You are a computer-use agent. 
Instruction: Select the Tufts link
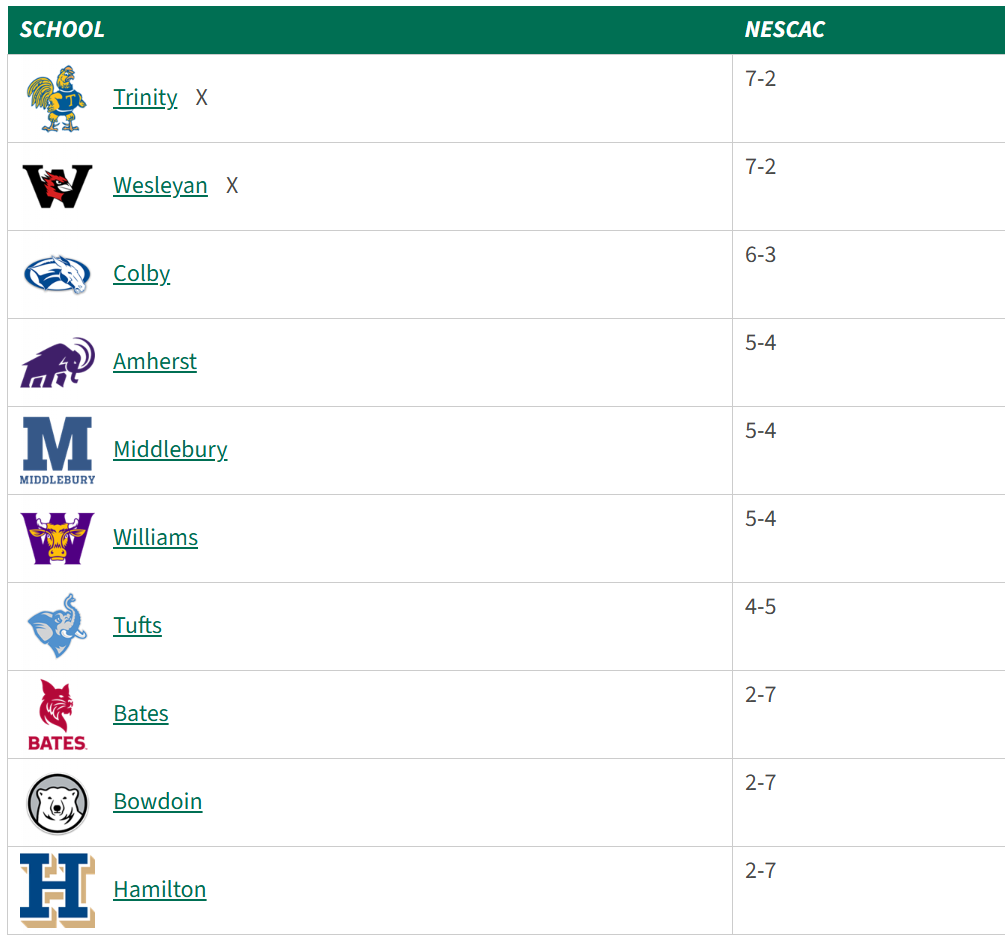coord(137,626)
